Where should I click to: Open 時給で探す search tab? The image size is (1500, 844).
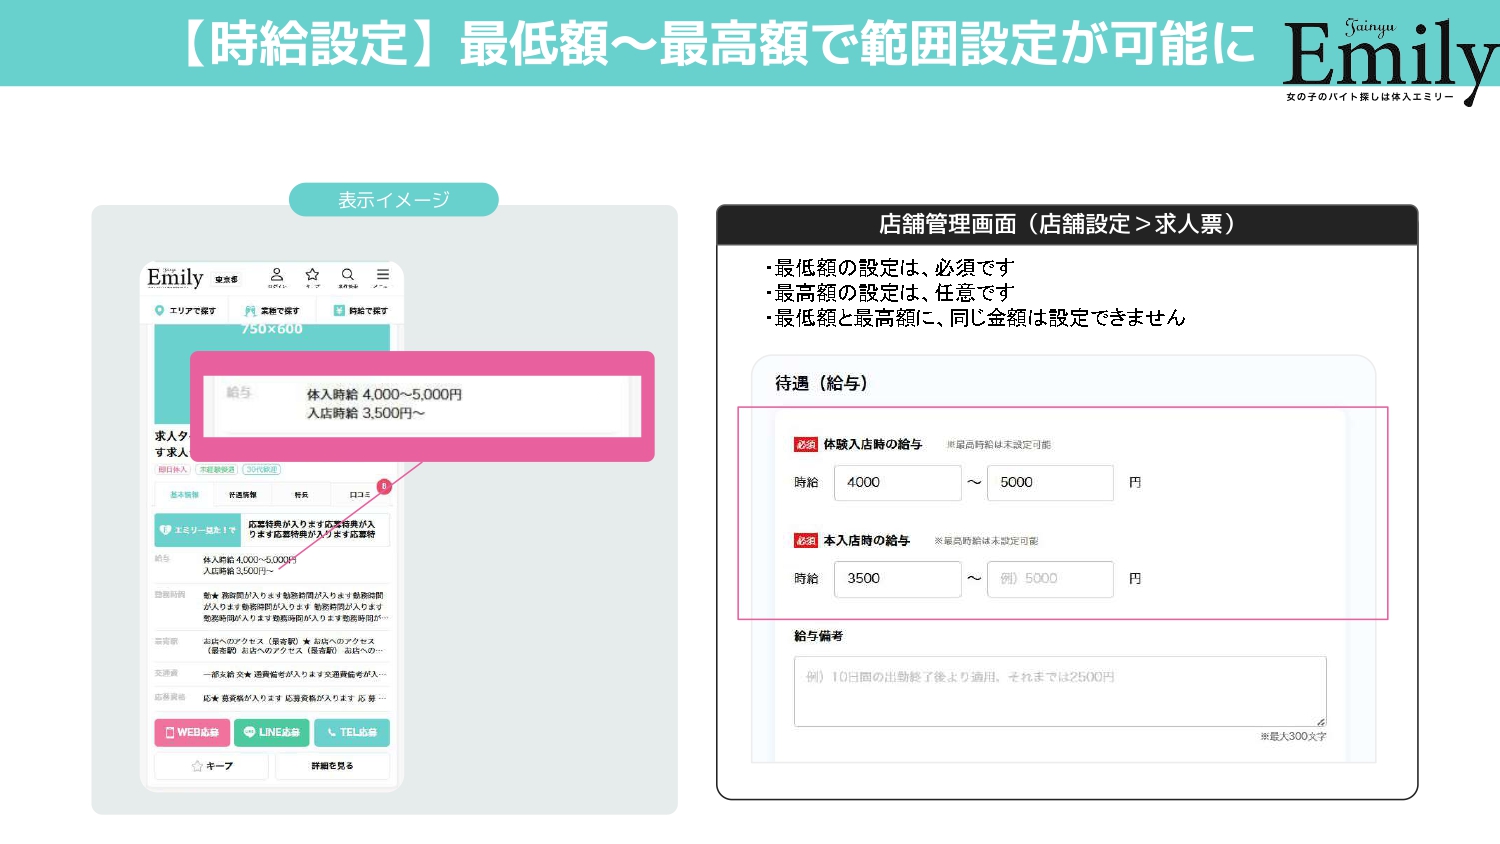pyautogui.click(x=360, y=311)
